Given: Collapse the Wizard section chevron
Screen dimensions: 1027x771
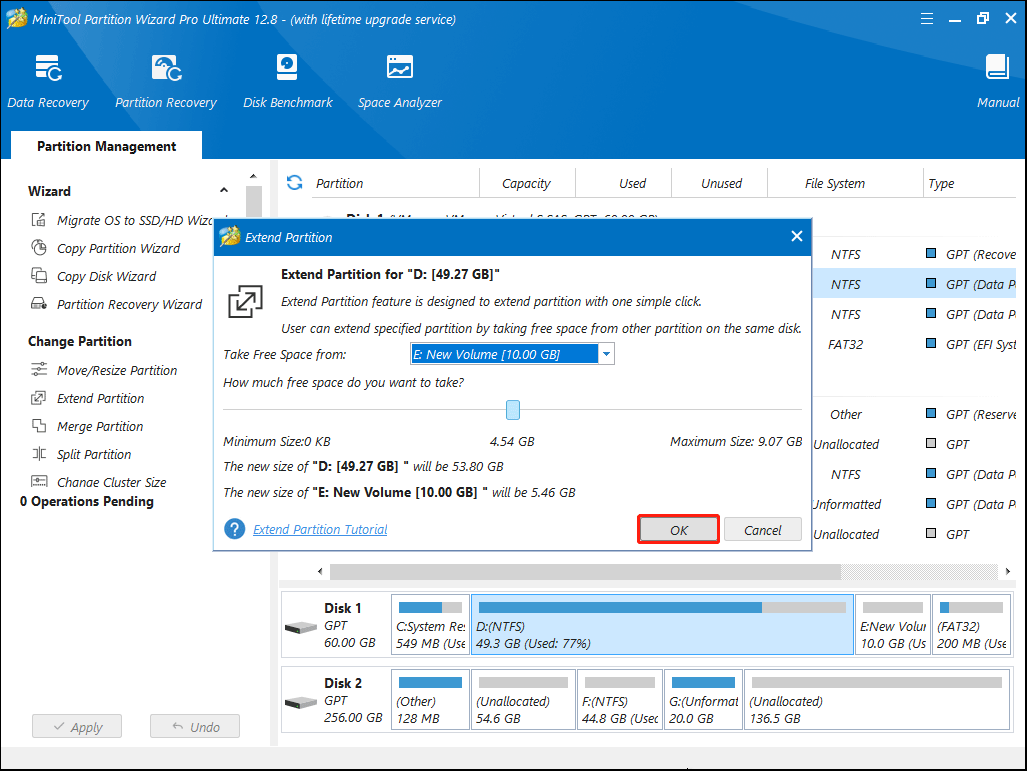Looking at the screenshot, I should (x=224, y=191).
